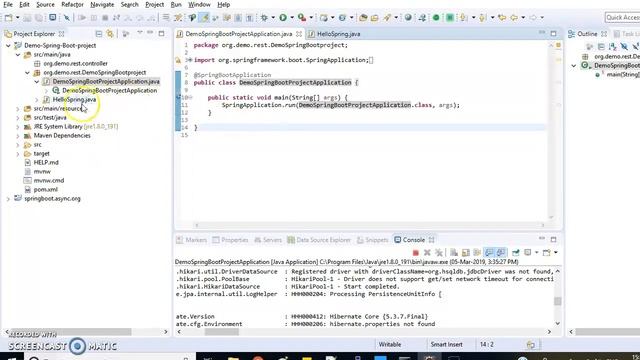Collapse the Demo-Spring-Boot-project tree node
This screenshot has height=360, width=640.
(x=8, y=46)
